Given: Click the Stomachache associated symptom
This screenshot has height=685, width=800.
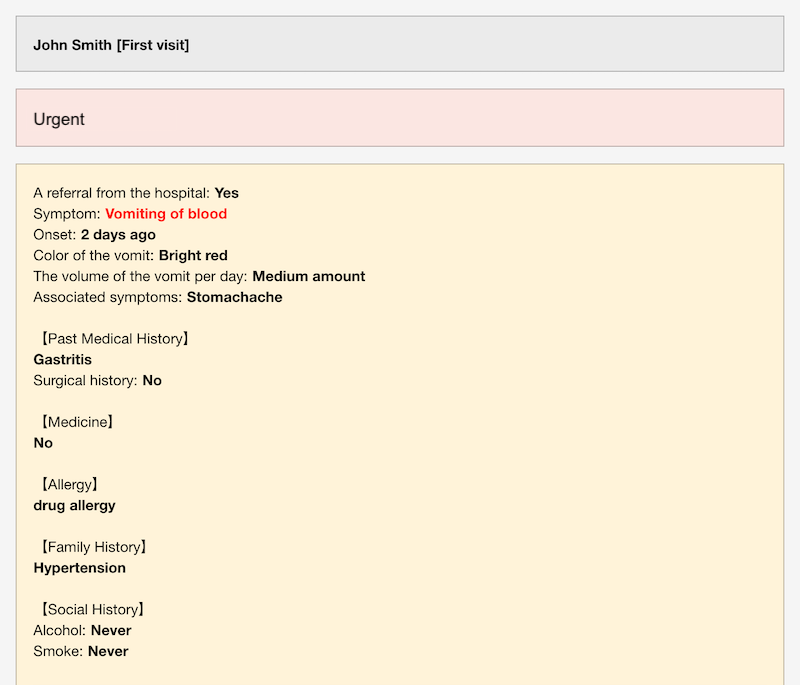Looking at the screenshot, I should pos(235,297).
